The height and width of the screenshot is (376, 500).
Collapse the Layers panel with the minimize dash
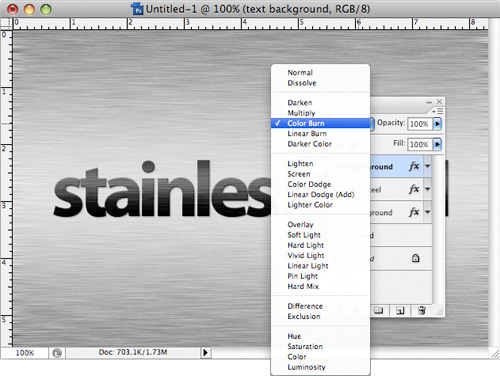[x=429, y=102]
